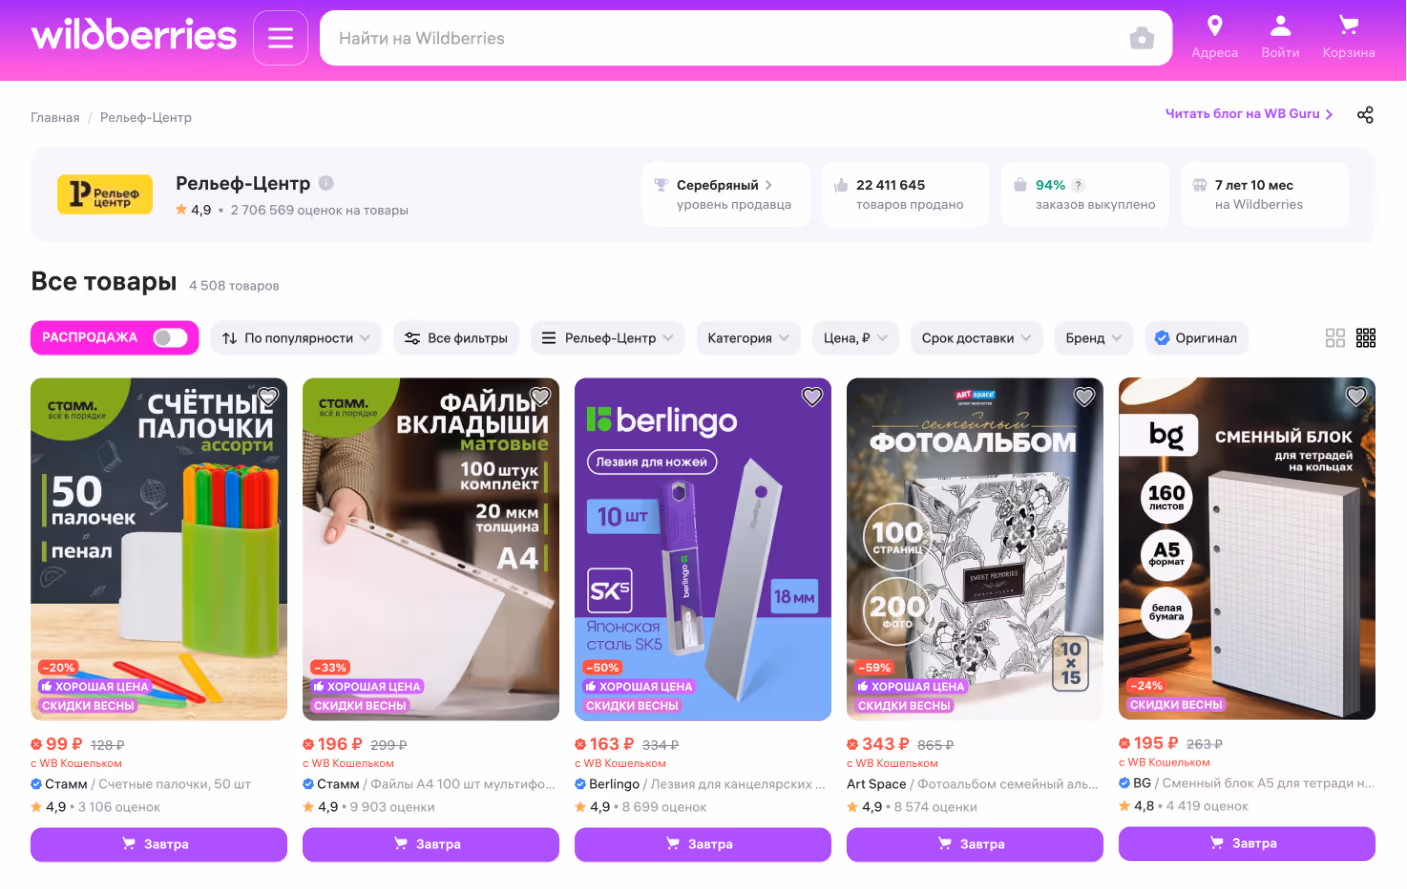
Task: Add Счётные палочки to favorites heart
Action: (268, 396)
